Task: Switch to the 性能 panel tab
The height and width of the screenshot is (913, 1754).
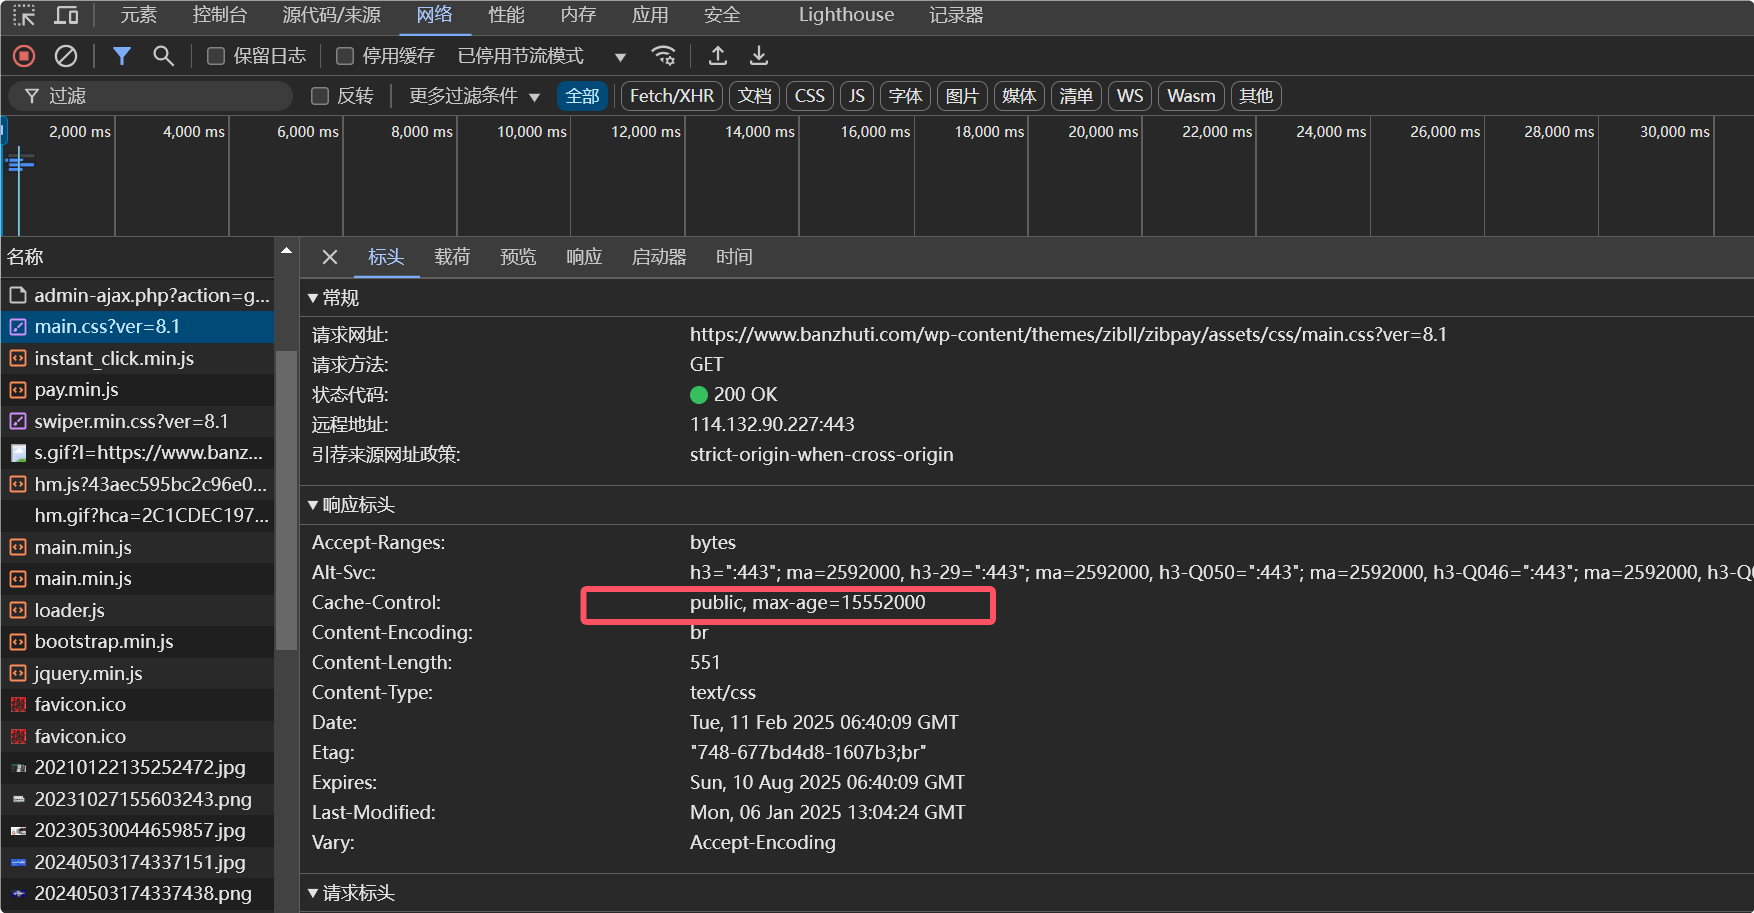Action: (x=506, y=15)
